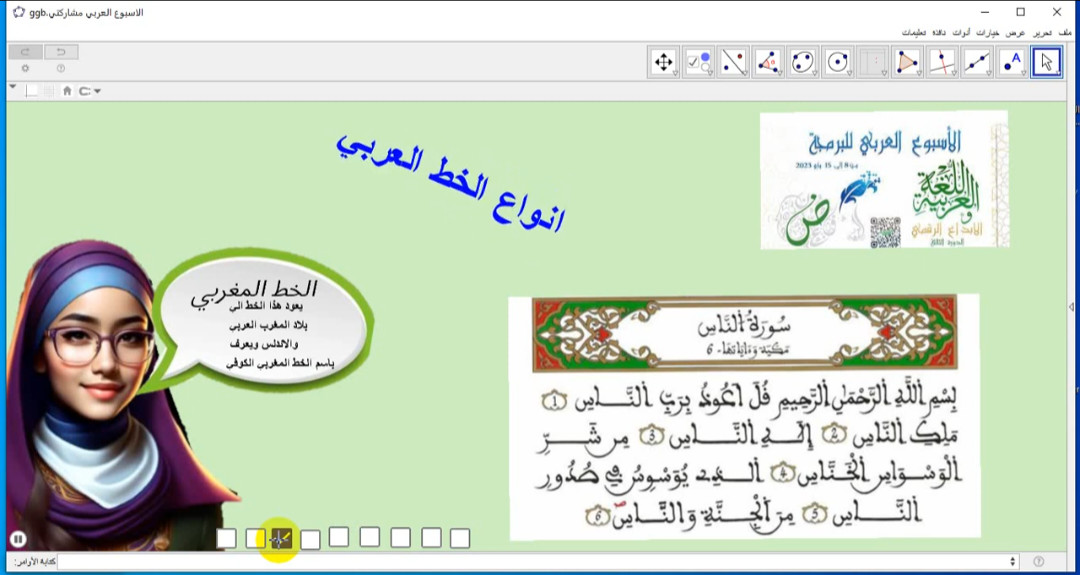This screenshot has height=575, width=1080.
Task: Select the Reflect about line tool
Action: [733, 62]
